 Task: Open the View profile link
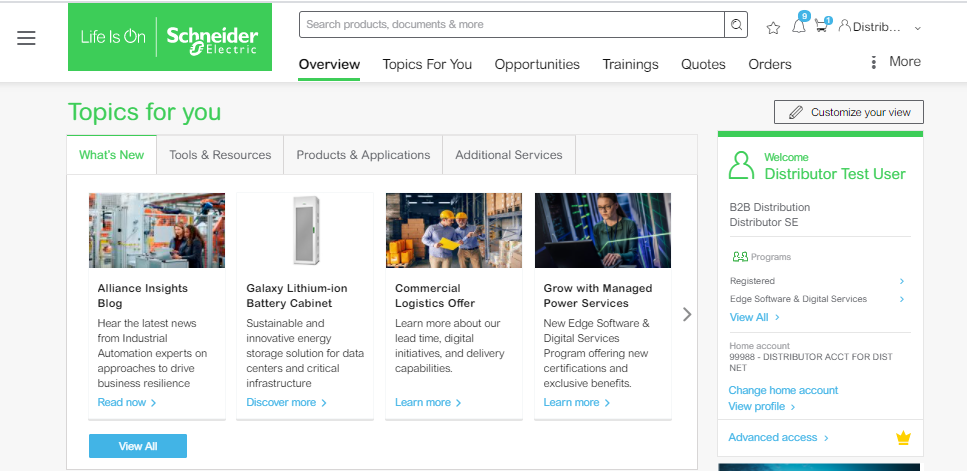pos(762,406)
